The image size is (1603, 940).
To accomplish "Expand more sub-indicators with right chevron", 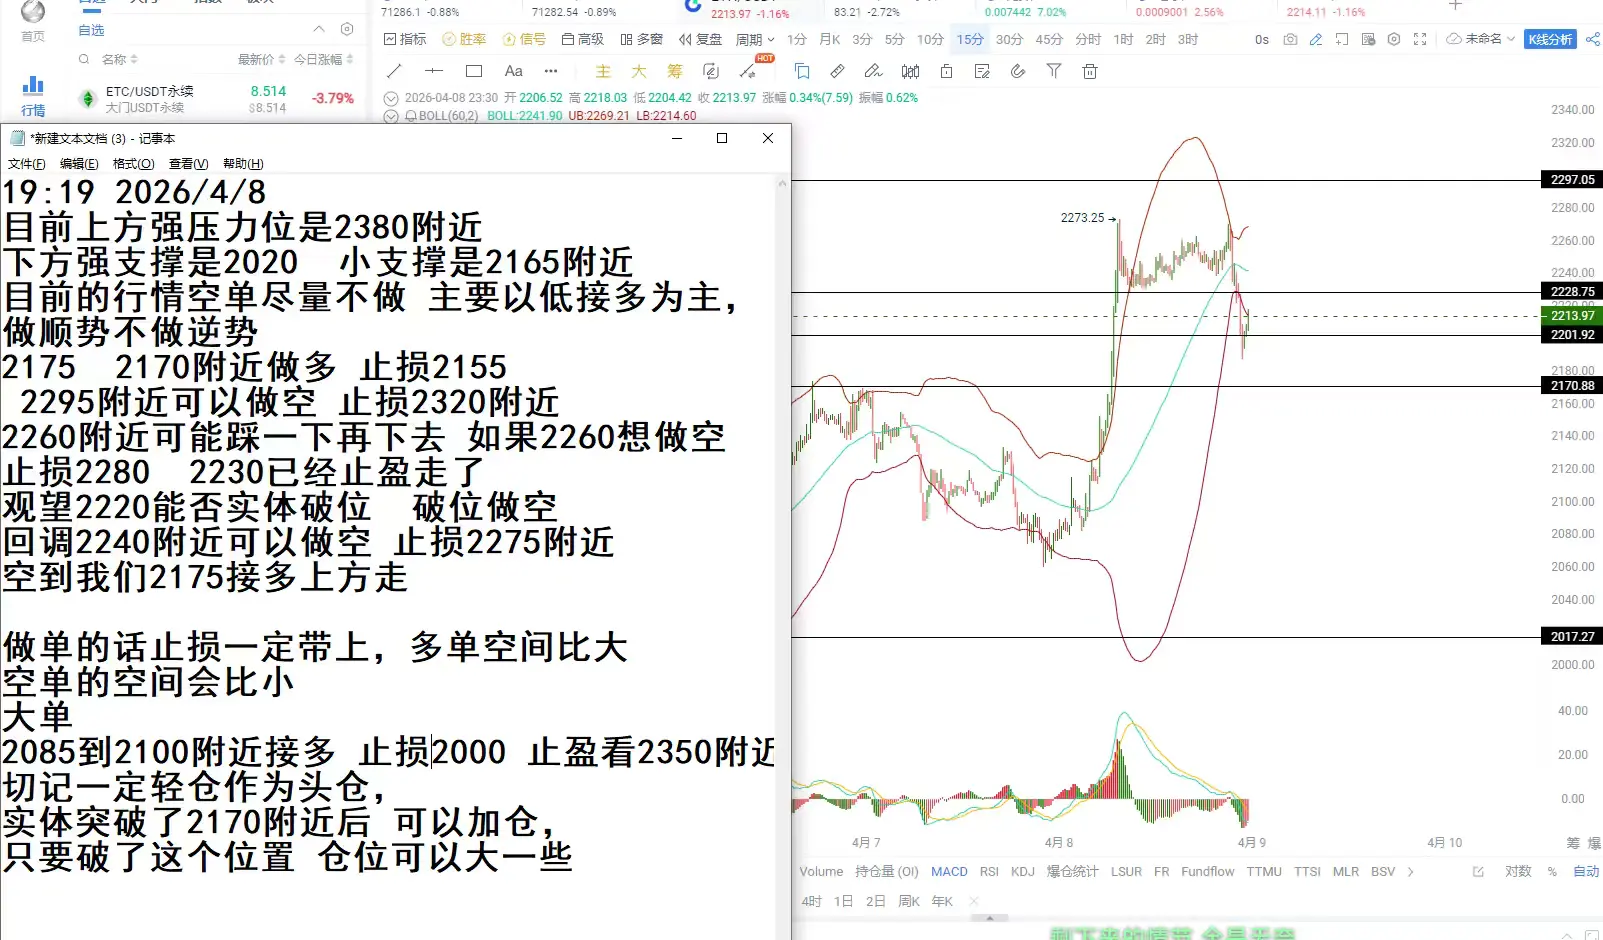I will tap(1411, 872).
